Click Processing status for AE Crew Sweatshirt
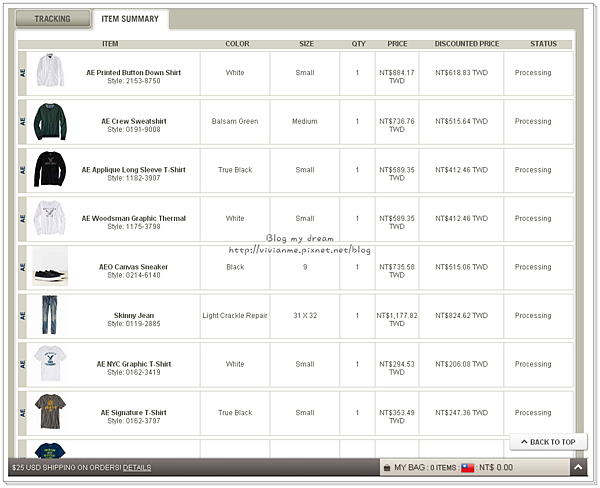 coord(533,121)
